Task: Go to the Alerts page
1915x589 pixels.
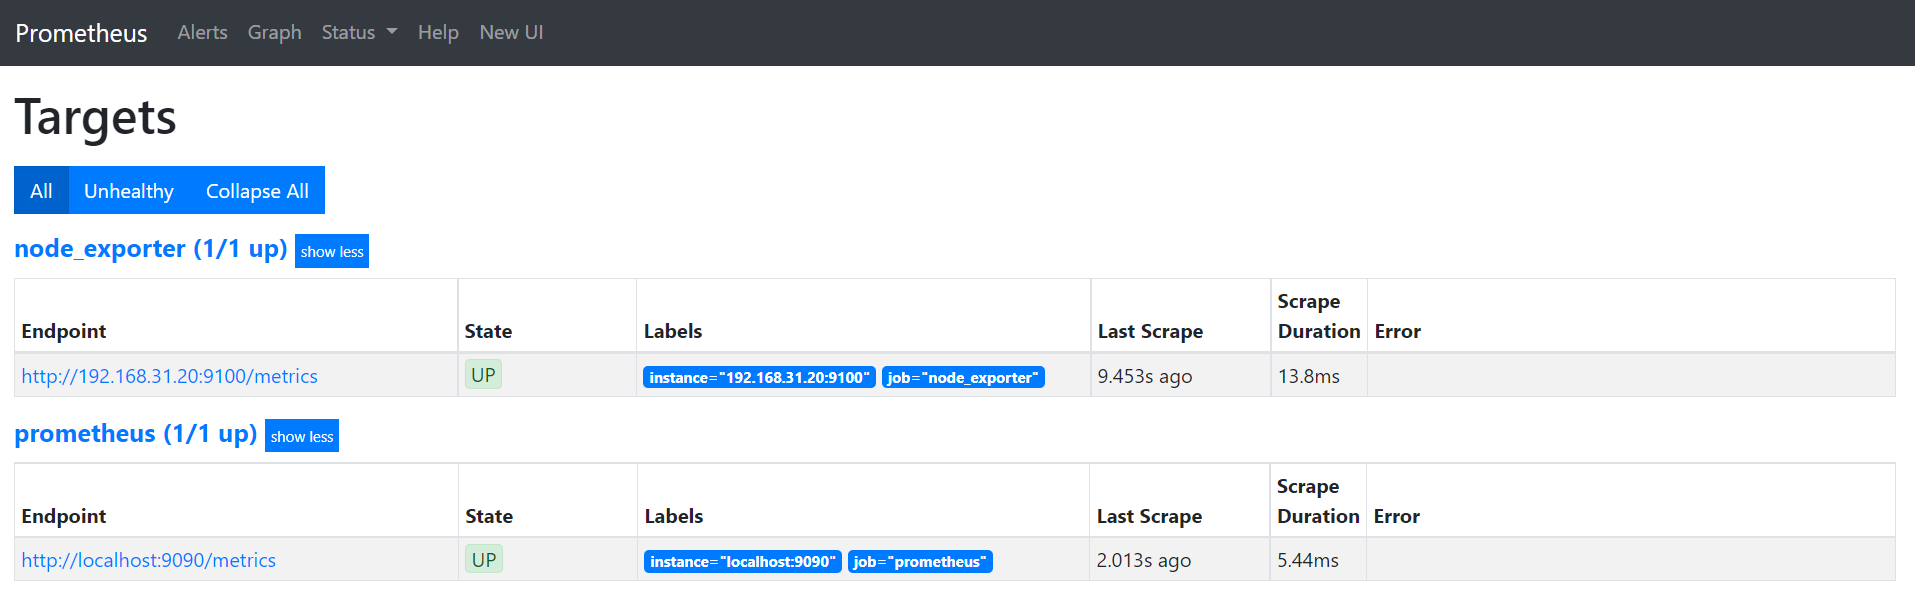Action: [x=202, y=32]
